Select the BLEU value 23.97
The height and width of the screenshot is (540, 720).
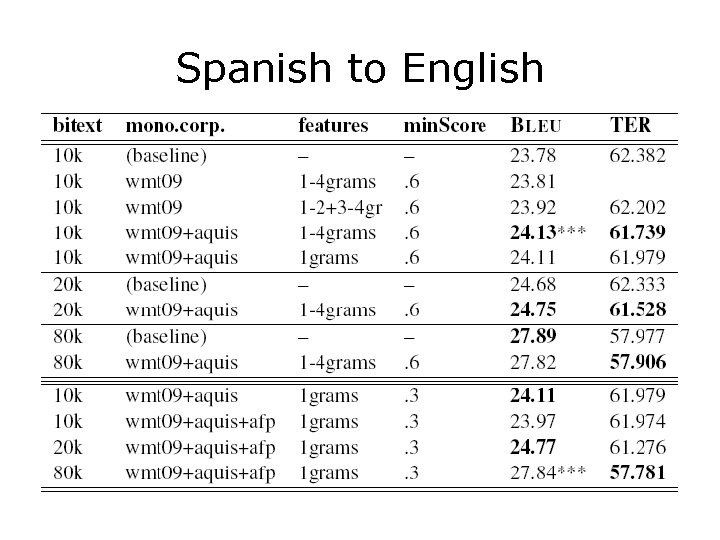point(533,421)
